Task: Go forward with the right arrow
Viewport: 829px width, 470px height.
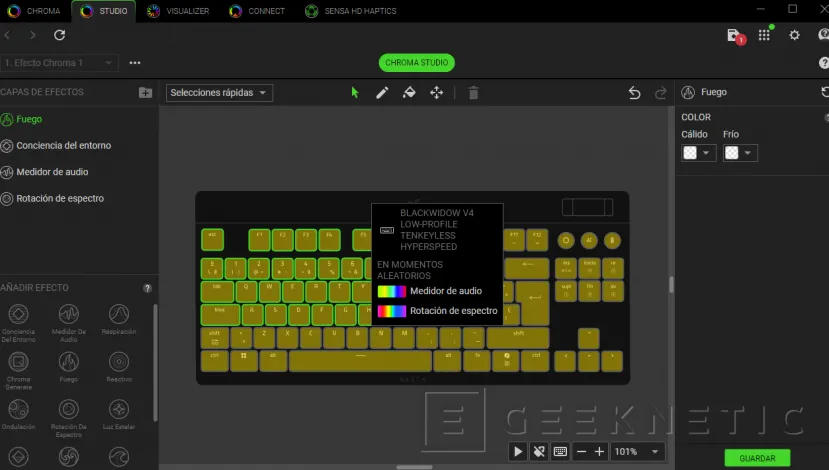Action: pyautogui.click(x=33, y=35)
